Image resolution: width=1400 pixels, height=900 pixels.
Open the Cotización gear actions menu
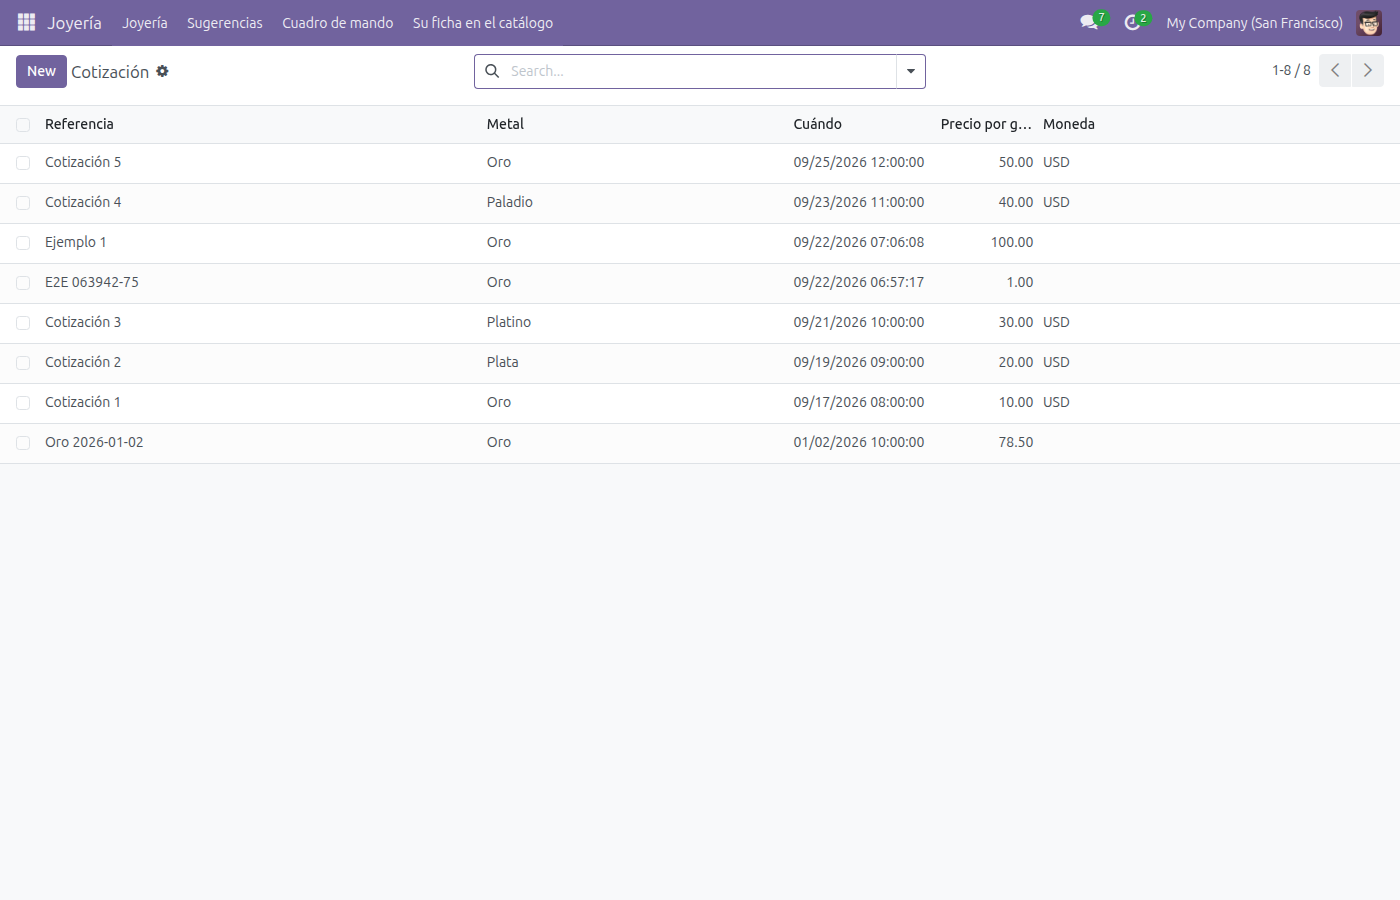click(162, 71)
